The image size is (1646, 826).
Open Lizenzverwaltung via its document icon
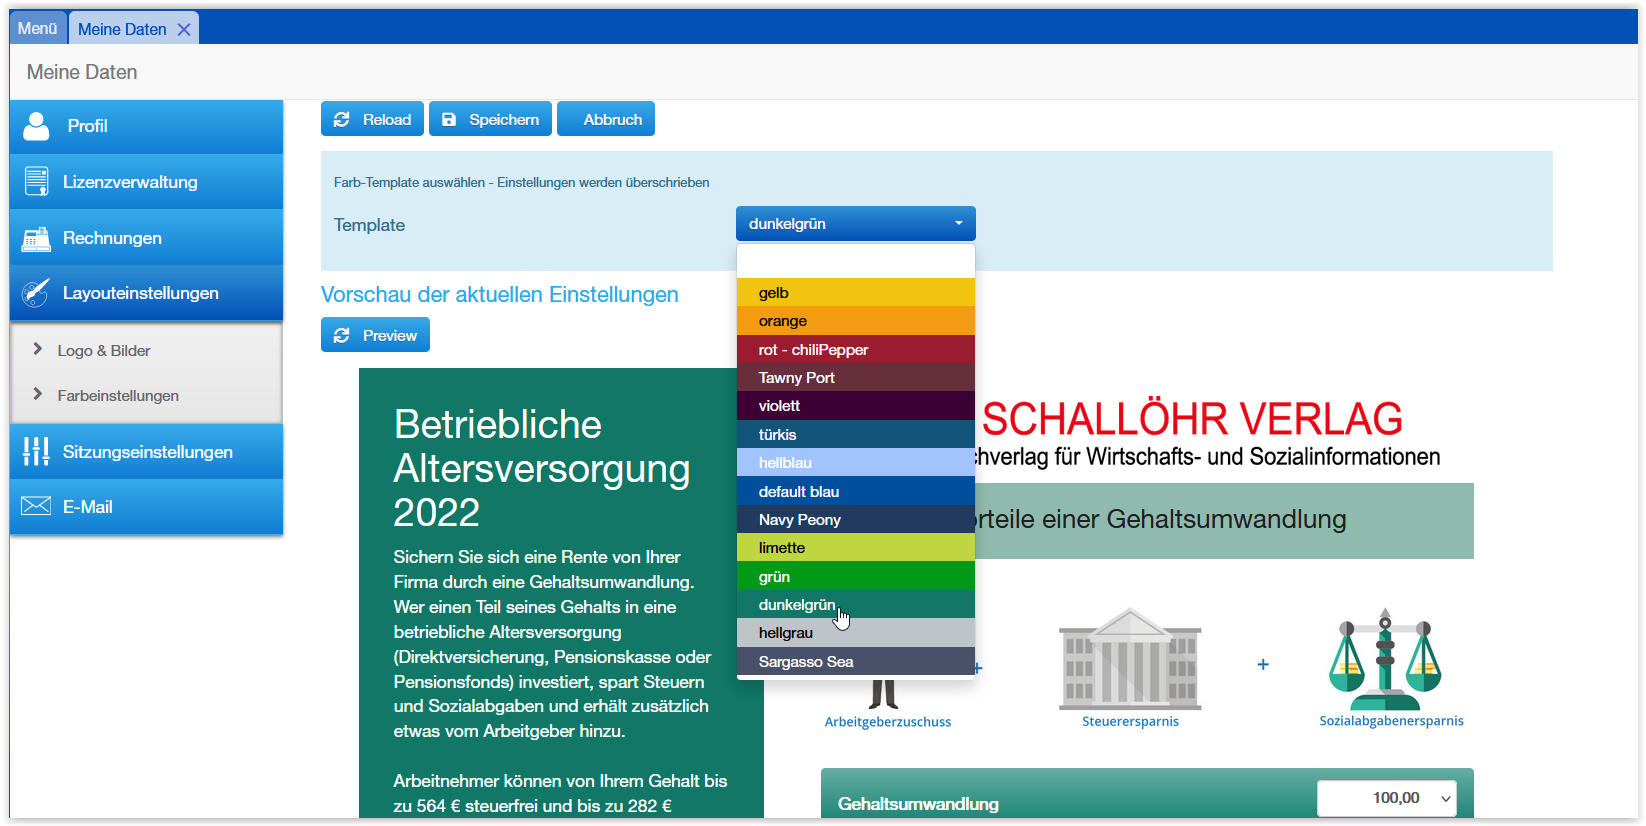coord(36,182)
